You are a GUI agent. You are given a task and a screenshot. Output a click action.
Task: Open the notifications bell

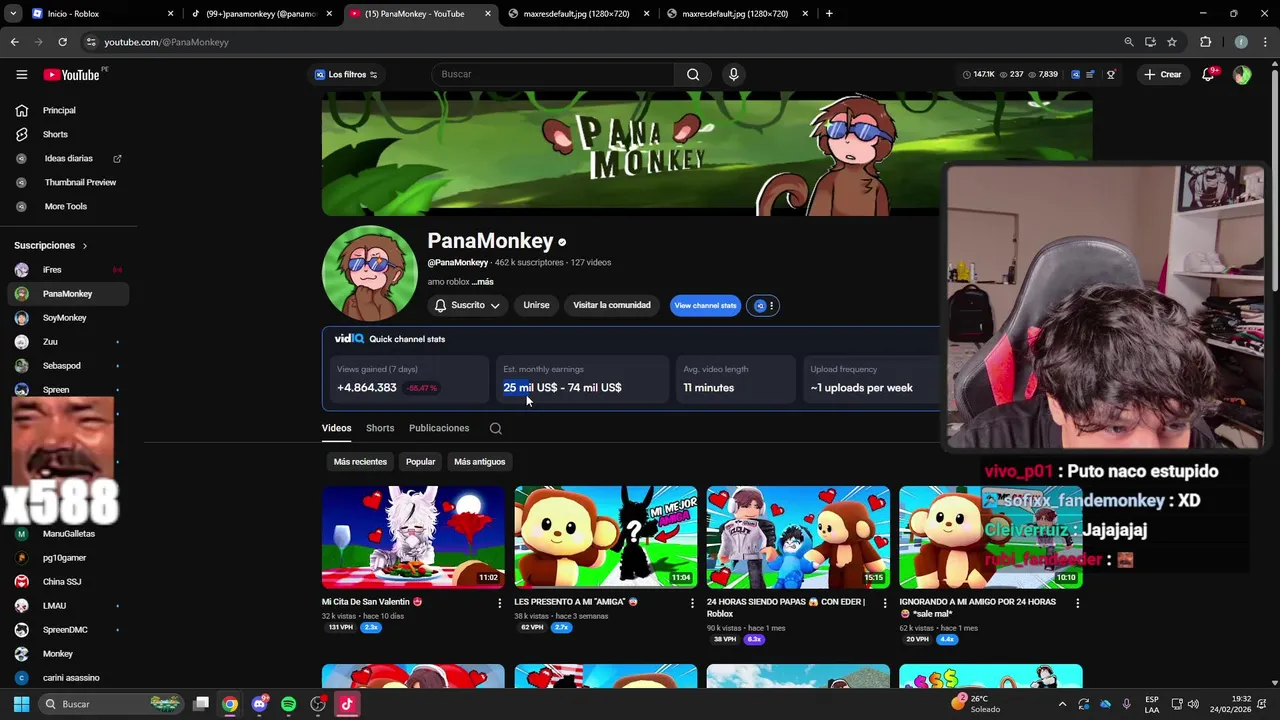[x=1208, y=74]
